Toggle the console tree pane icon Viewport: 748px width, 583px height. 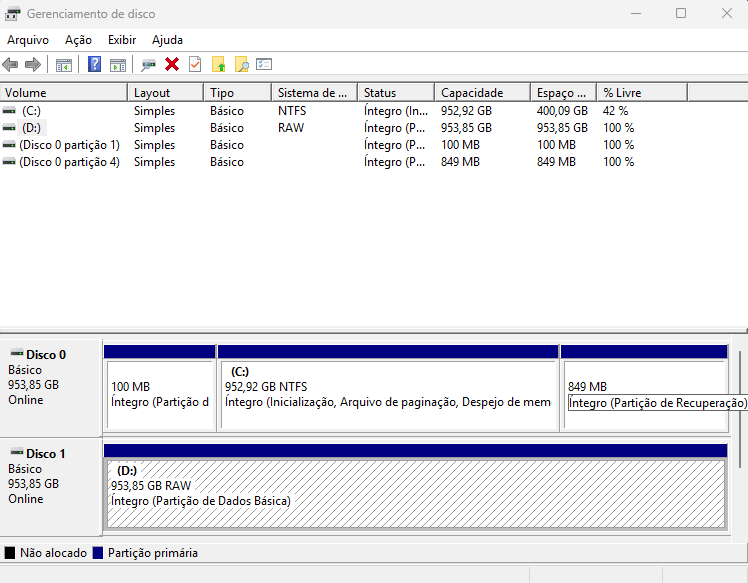tap(63, 64)
